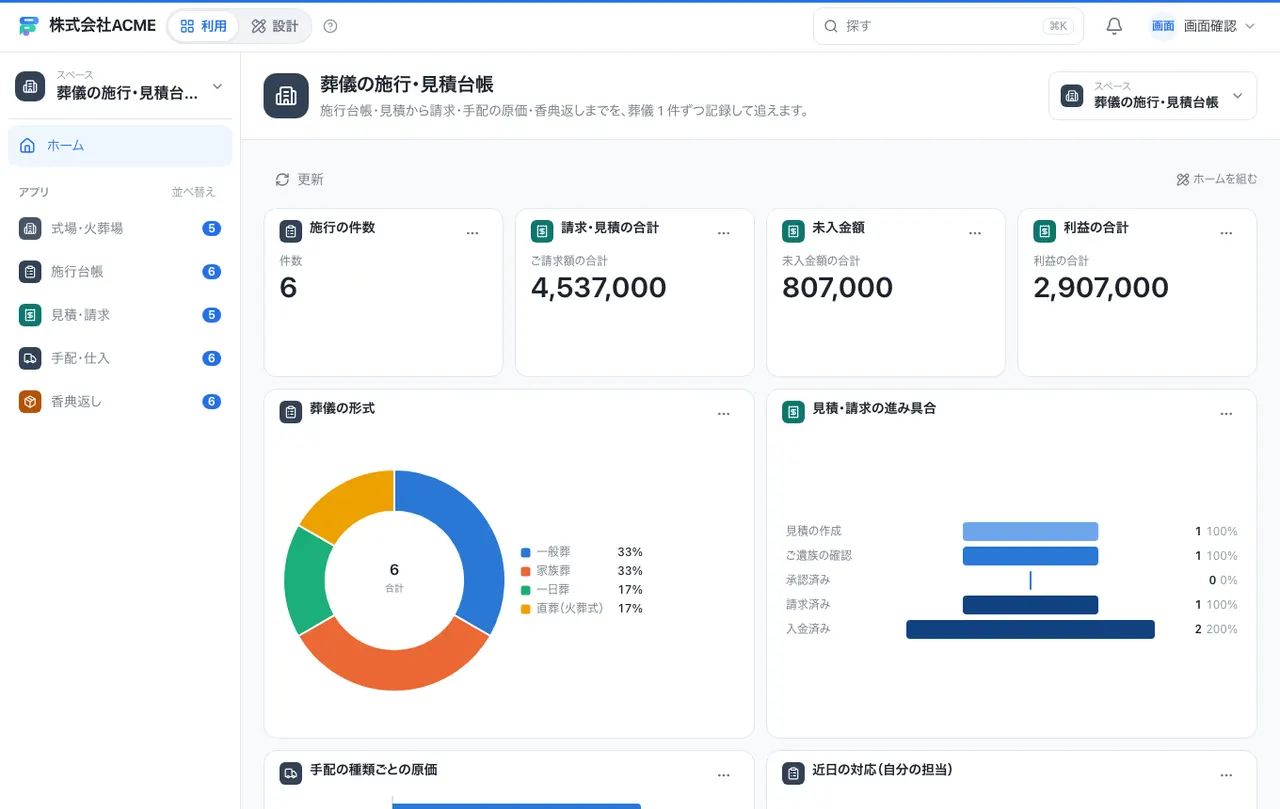Open the three-dot menu on 施行の件数 card
This screenshot has width=1280, height=809.
(473, 233)
